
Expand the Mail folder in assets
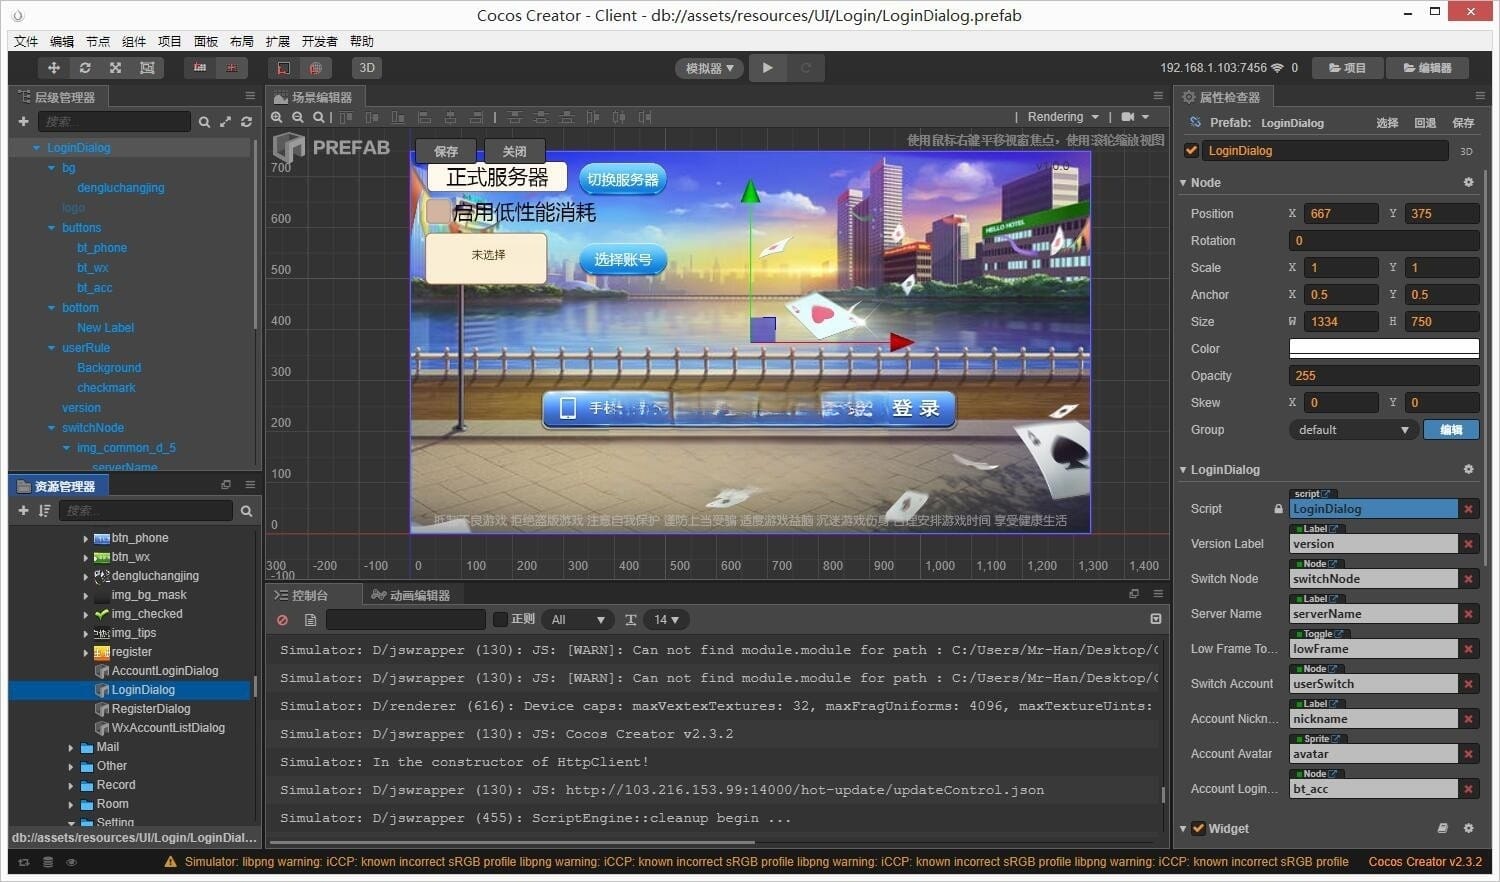click(x=71, y=748)
